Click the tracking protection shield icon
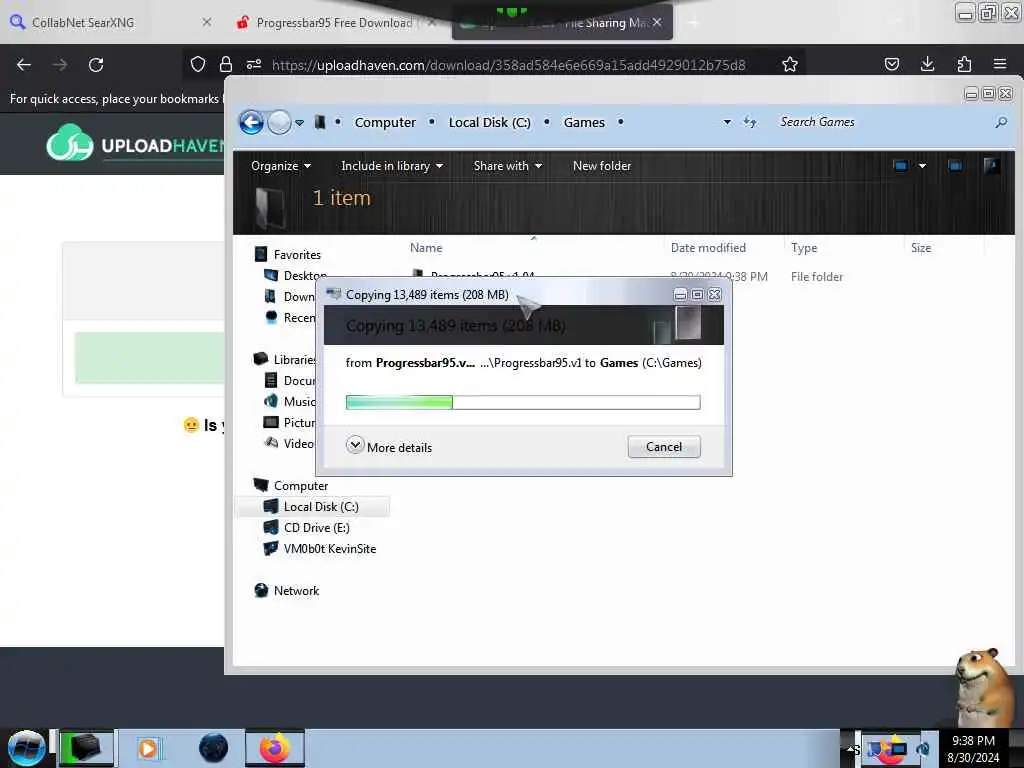 pyautogui.click(x=198, y=64)
